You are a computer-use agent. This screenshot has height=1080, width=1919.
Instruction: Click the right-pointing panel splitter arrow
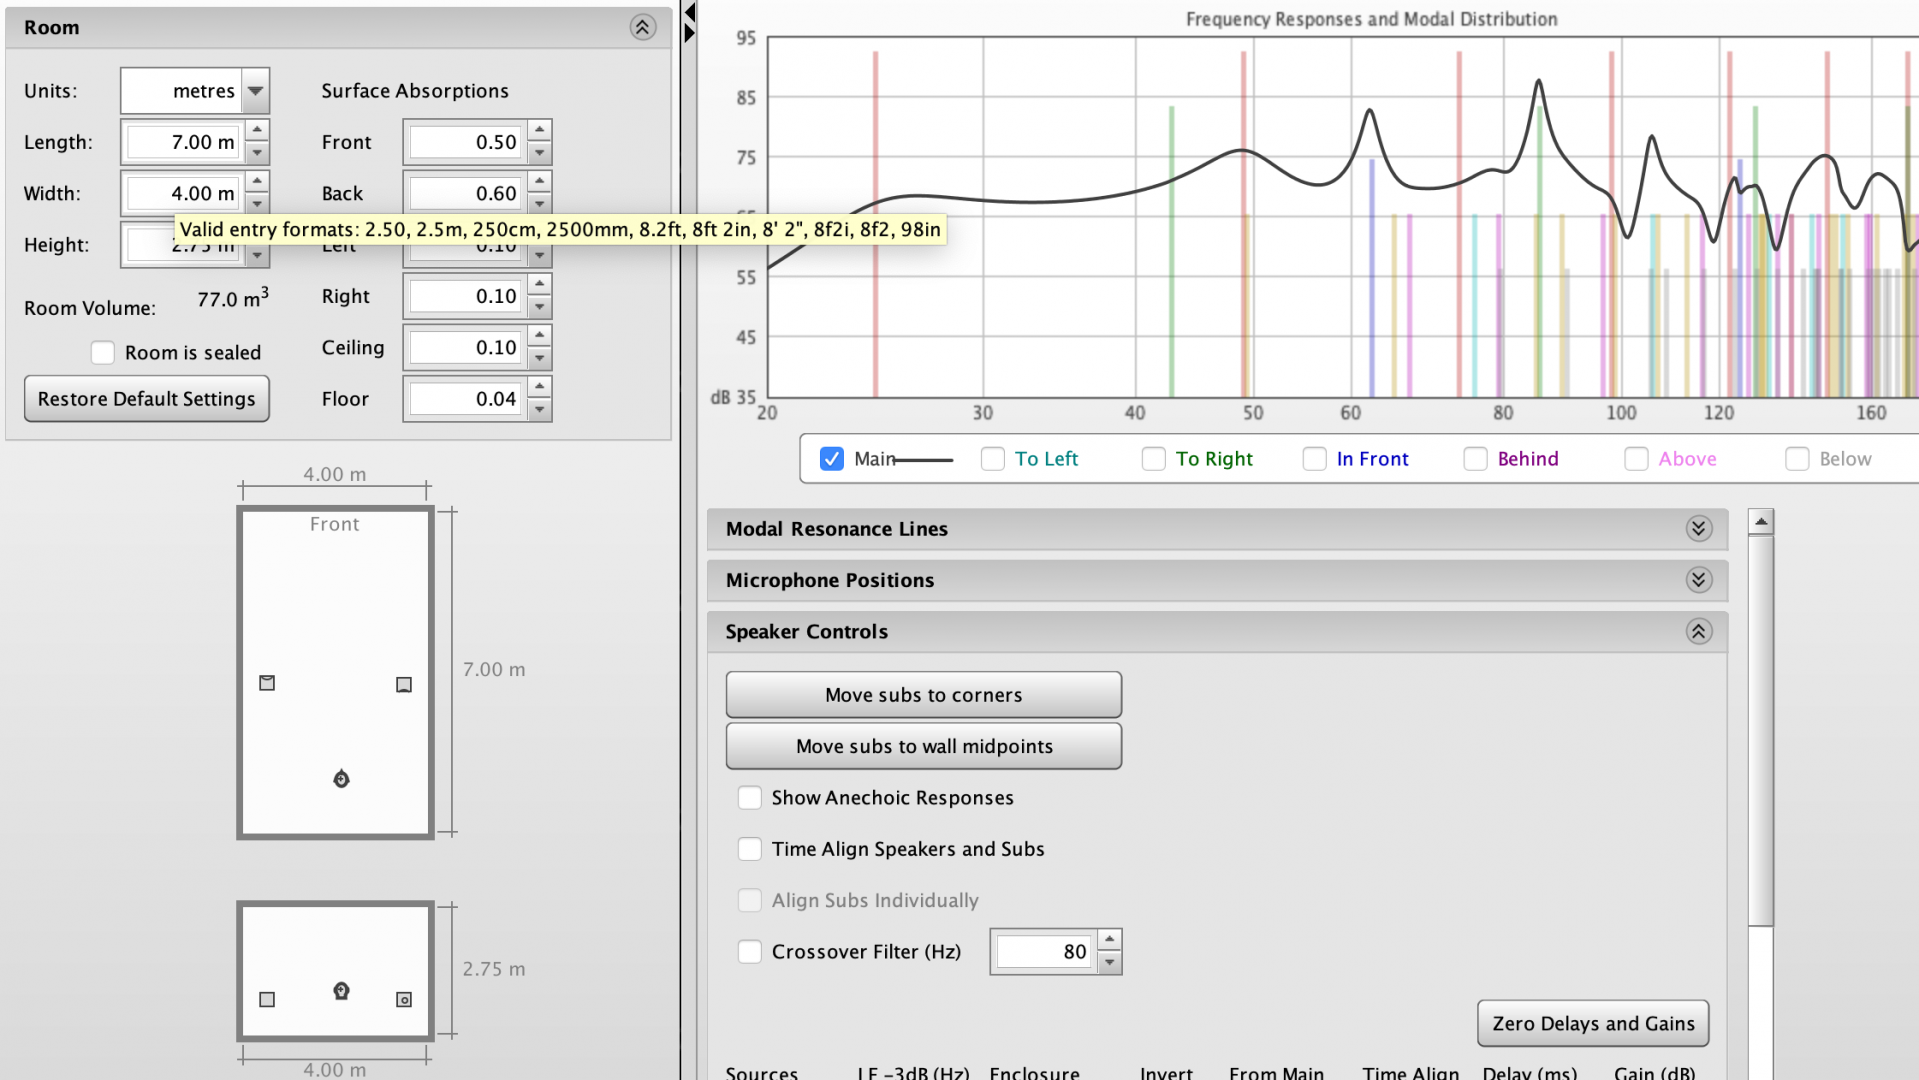[x=689, y=33]
